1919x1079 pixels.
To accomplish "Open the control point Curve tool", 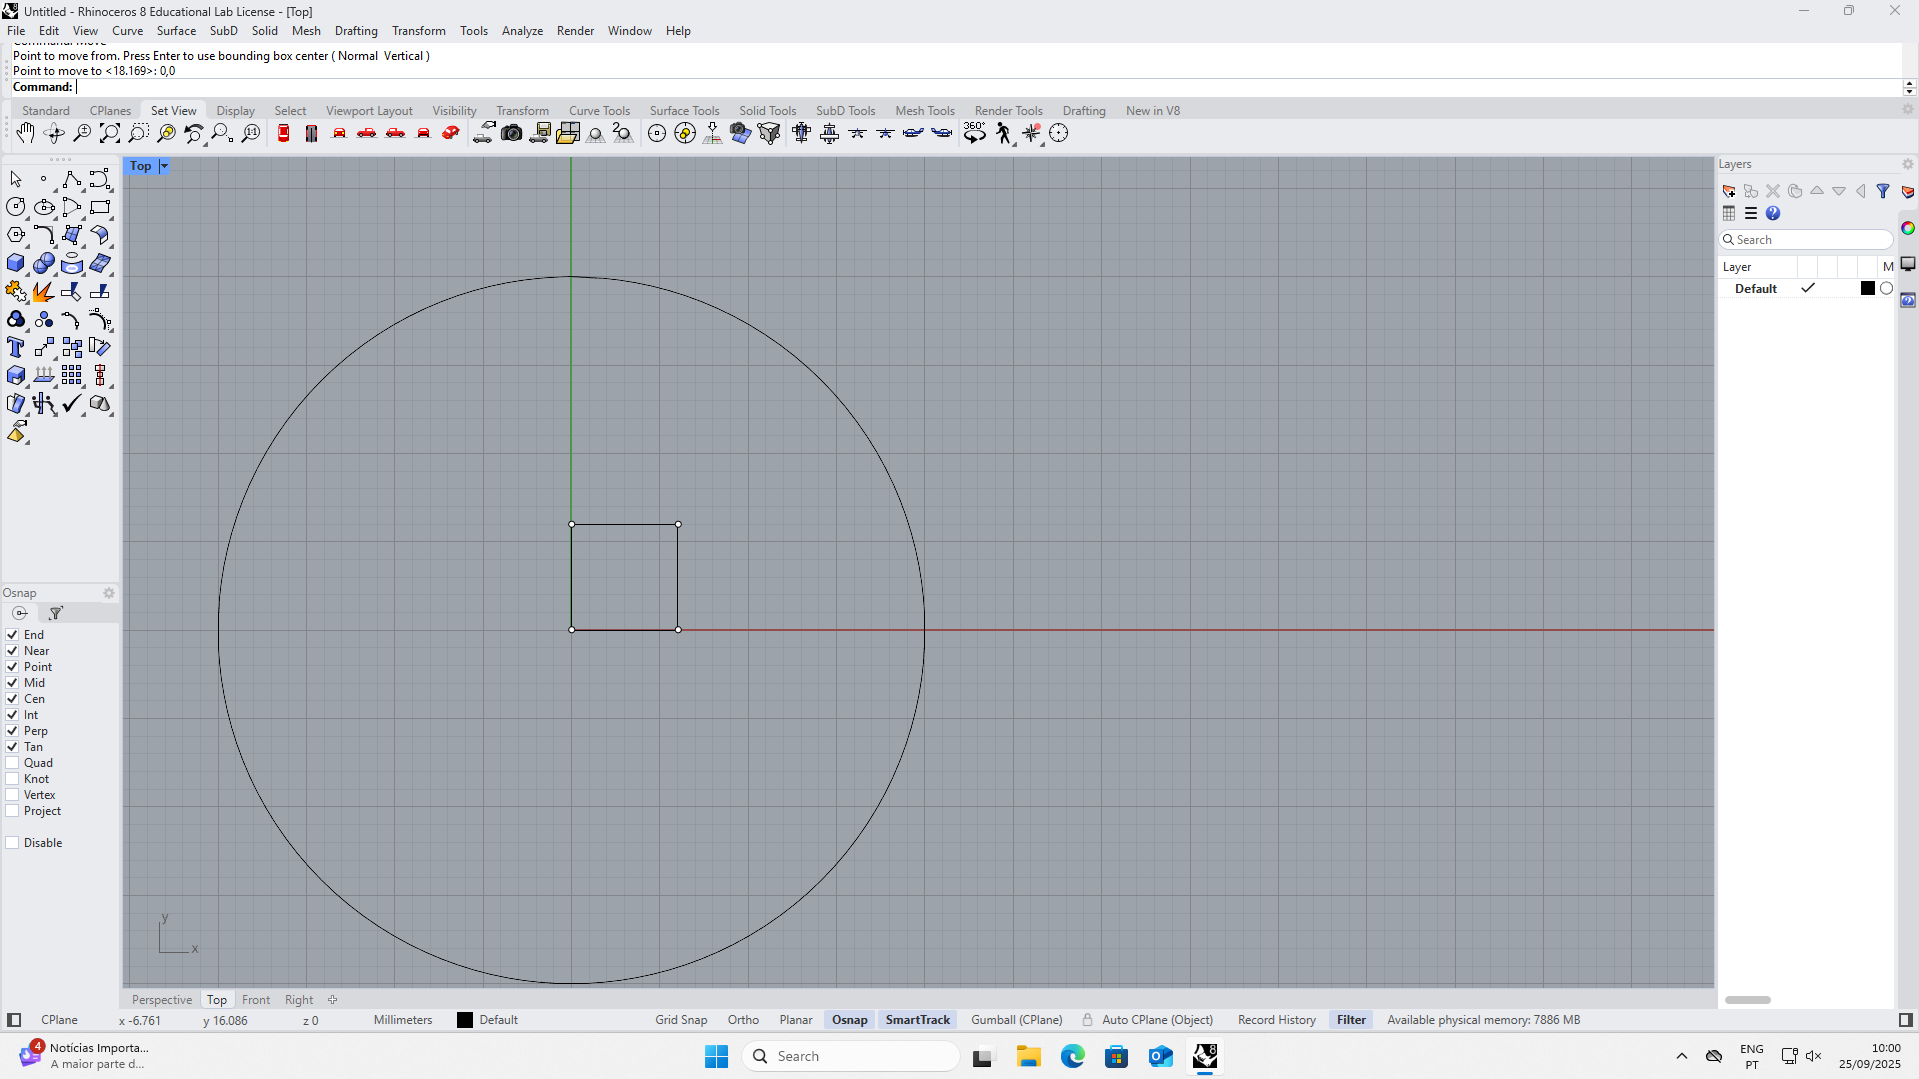I will (x=97, y=179).
